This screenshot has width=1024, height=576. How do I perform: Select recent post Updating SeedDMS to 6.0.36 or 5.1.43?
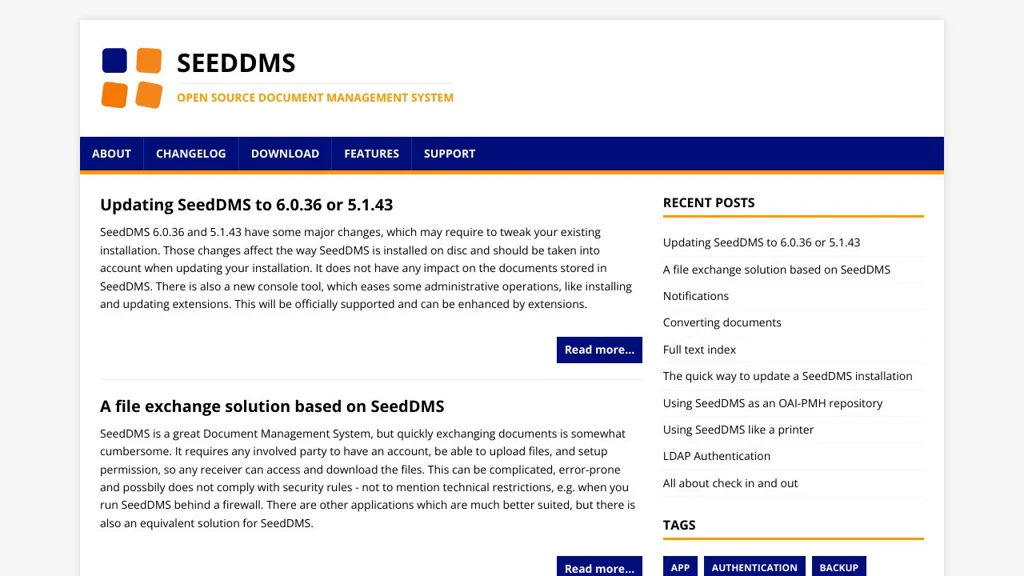(x=761, y=242)
